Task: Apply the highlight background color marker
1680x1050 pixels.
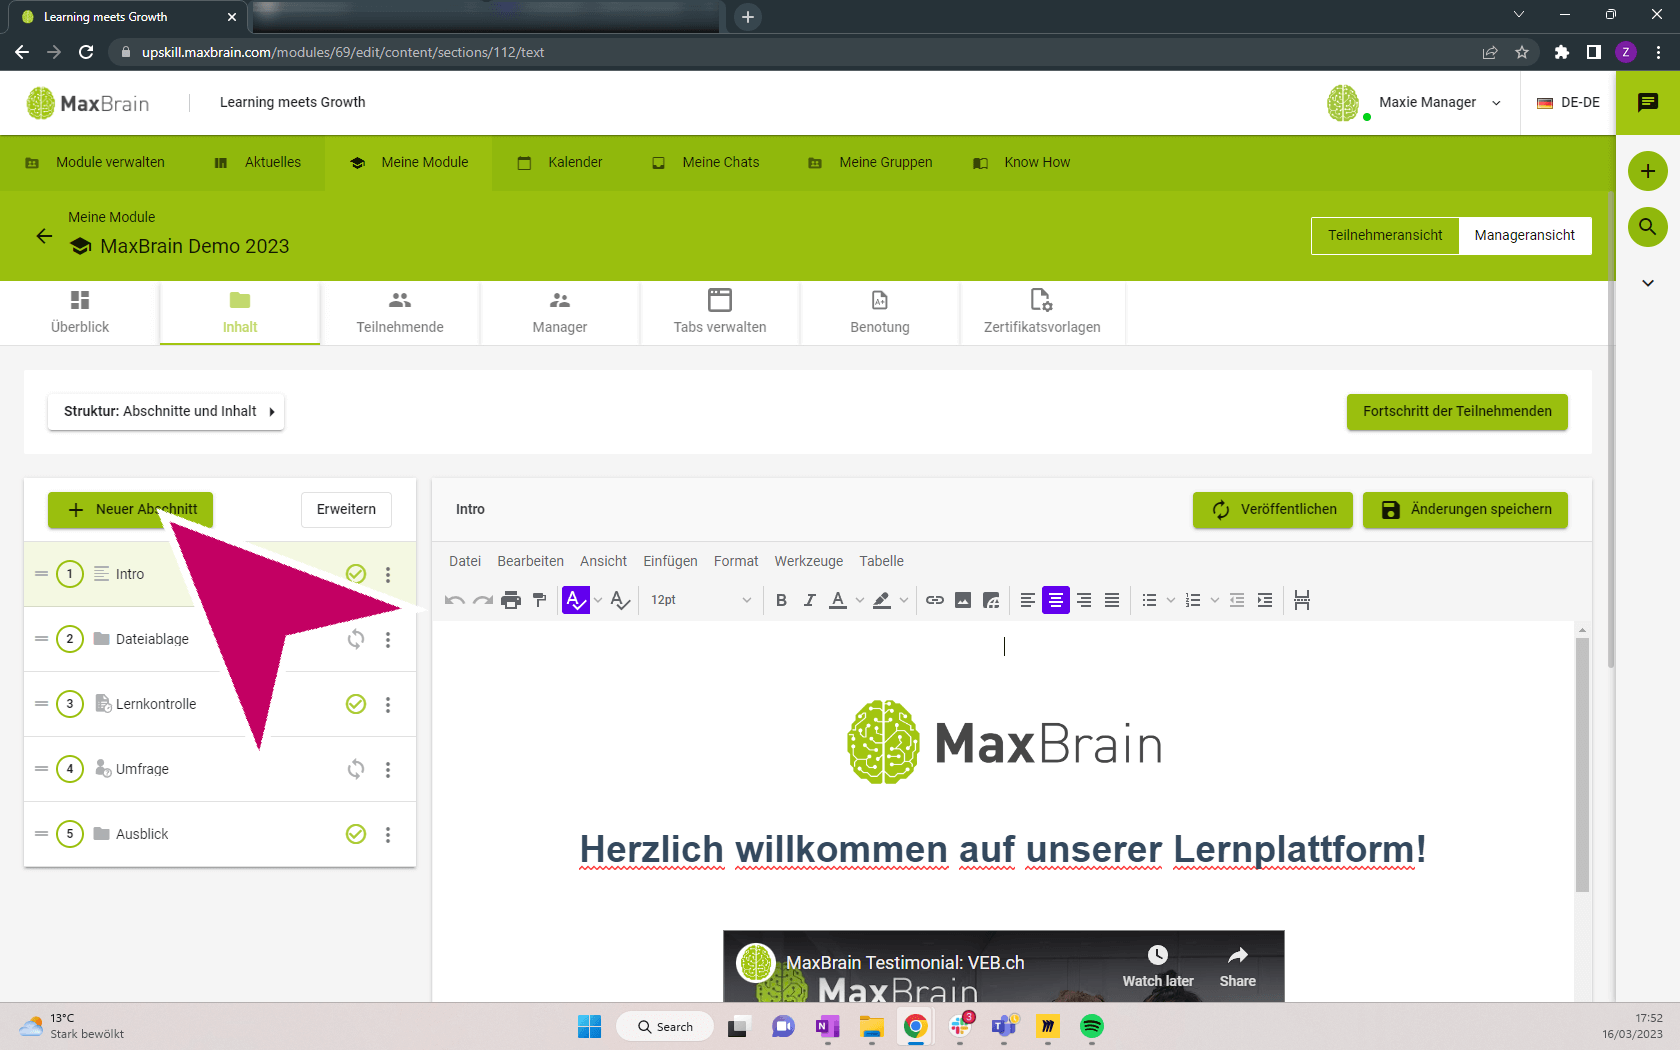Action: tap(882, 600)
